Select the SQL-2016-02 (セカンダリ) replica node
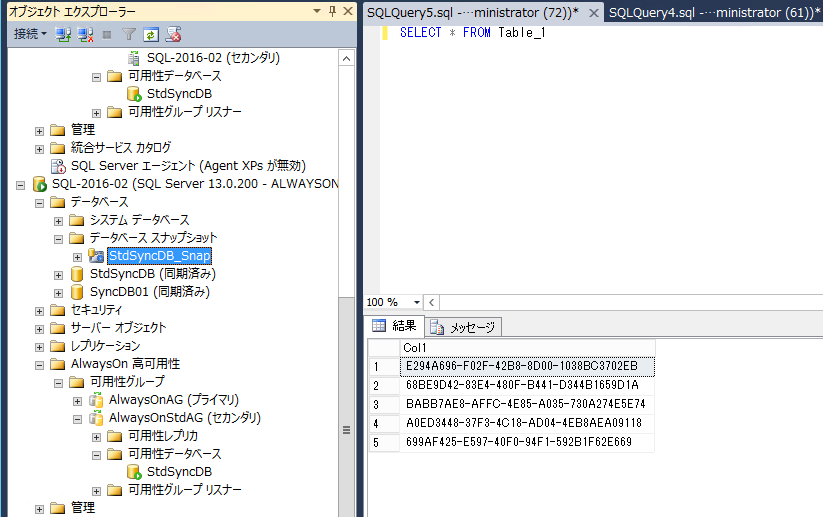 [x=213, y=58]
